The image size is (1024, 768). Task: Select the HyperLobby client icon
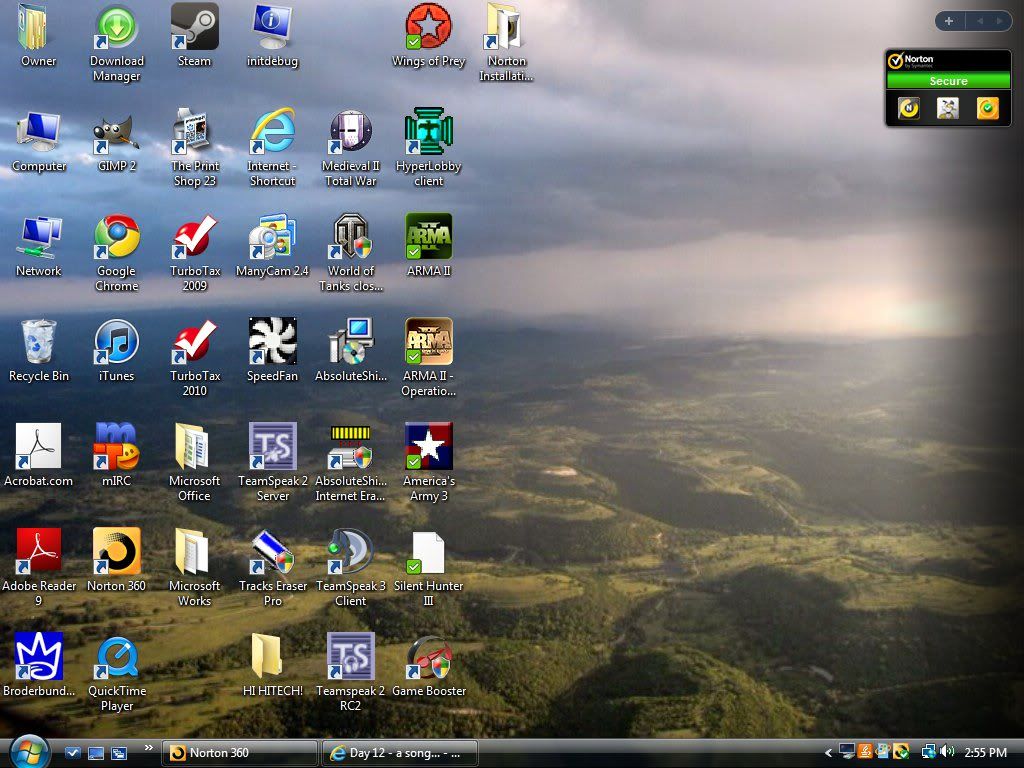coord(428,131)
